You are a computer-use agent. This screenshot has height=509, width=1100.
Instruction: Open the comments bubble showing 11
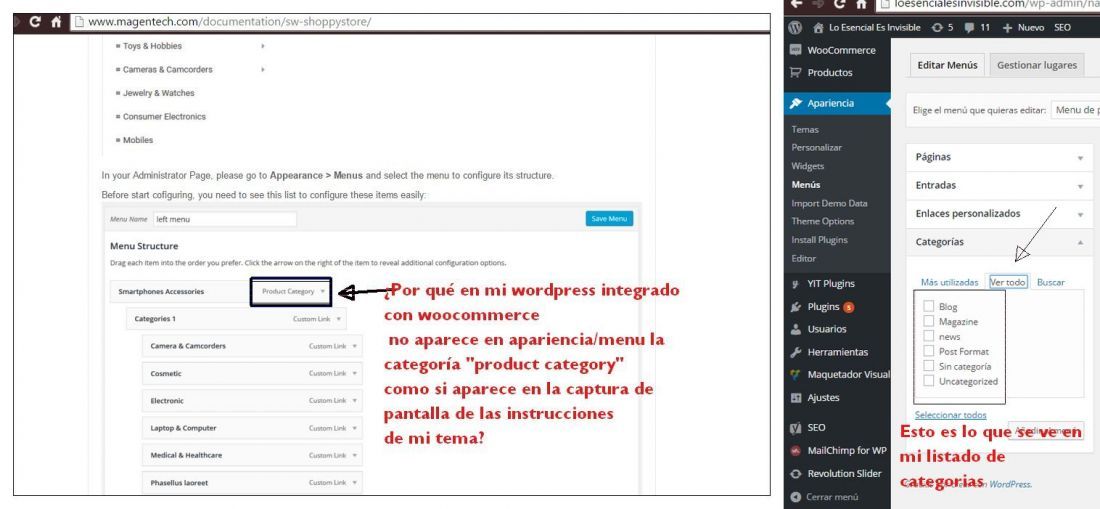tap(977, 27)
